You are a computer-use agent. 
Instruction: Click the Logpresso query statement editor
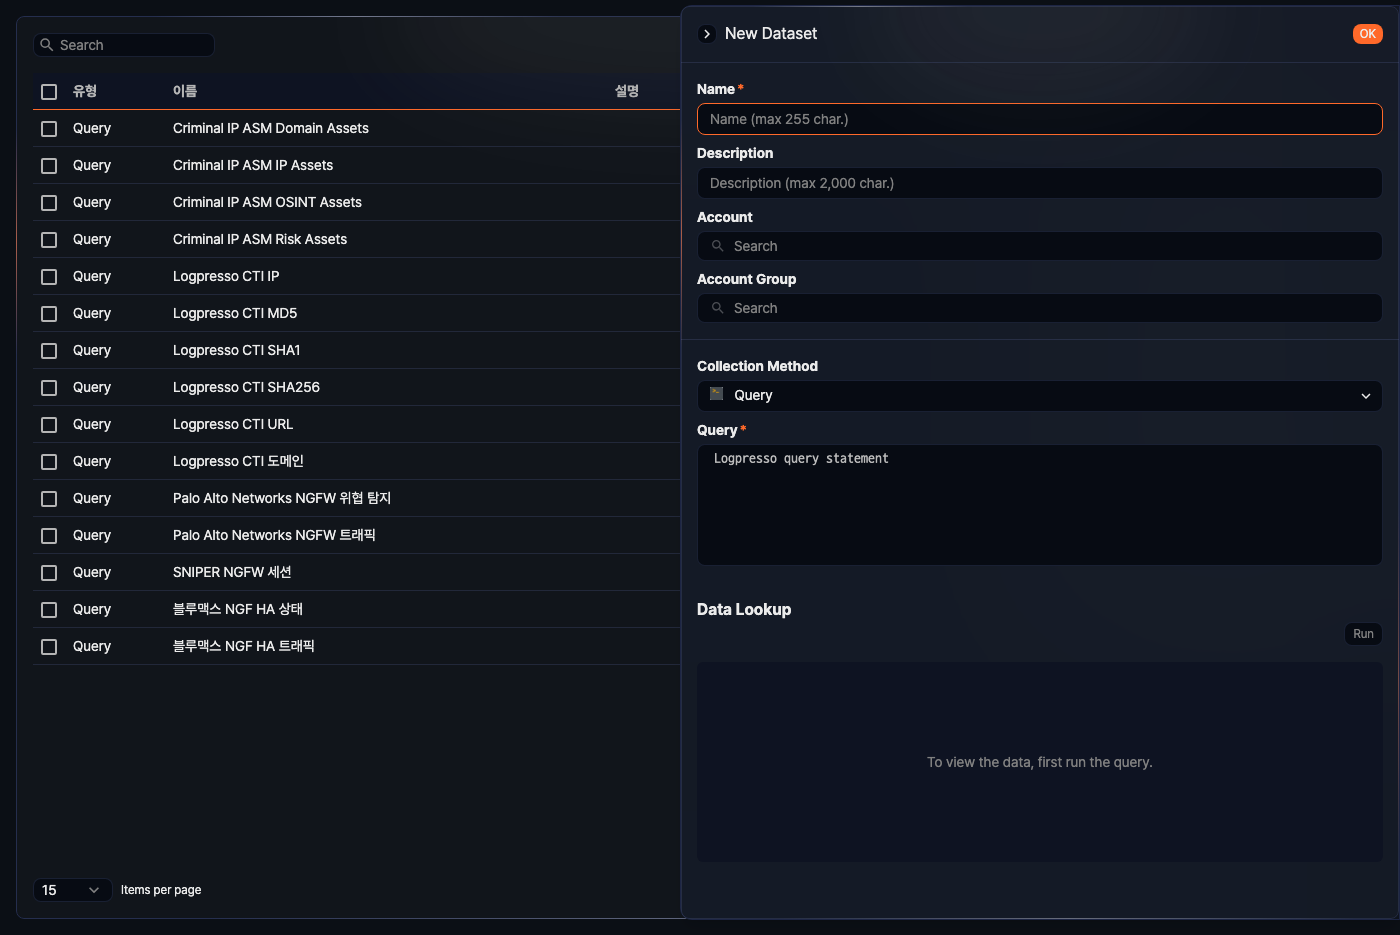coord(1039,504)
